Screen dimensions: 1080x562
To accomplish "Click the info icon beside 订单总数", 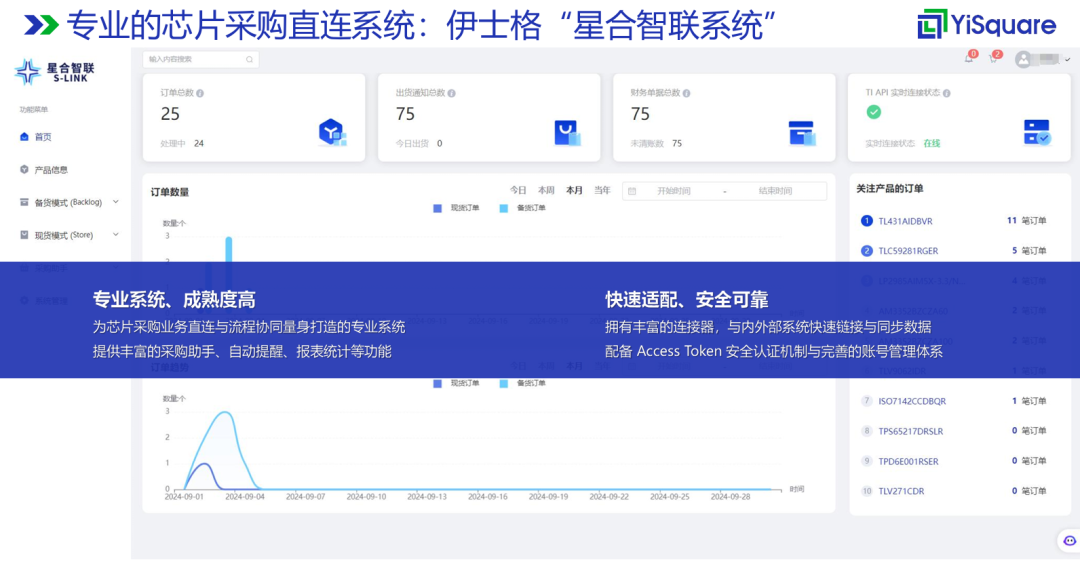I will click(x=200, y=93).
